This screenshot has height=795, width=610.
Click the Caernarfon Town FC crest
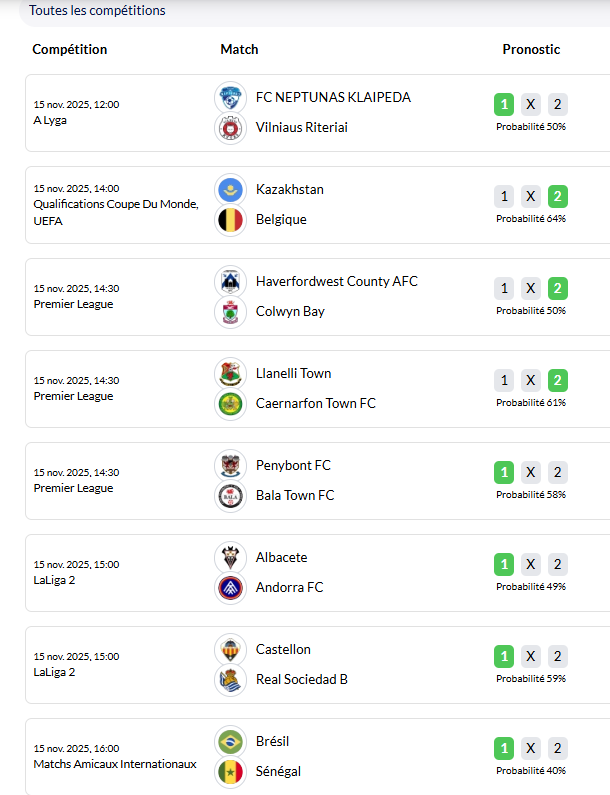coord(230,404)
